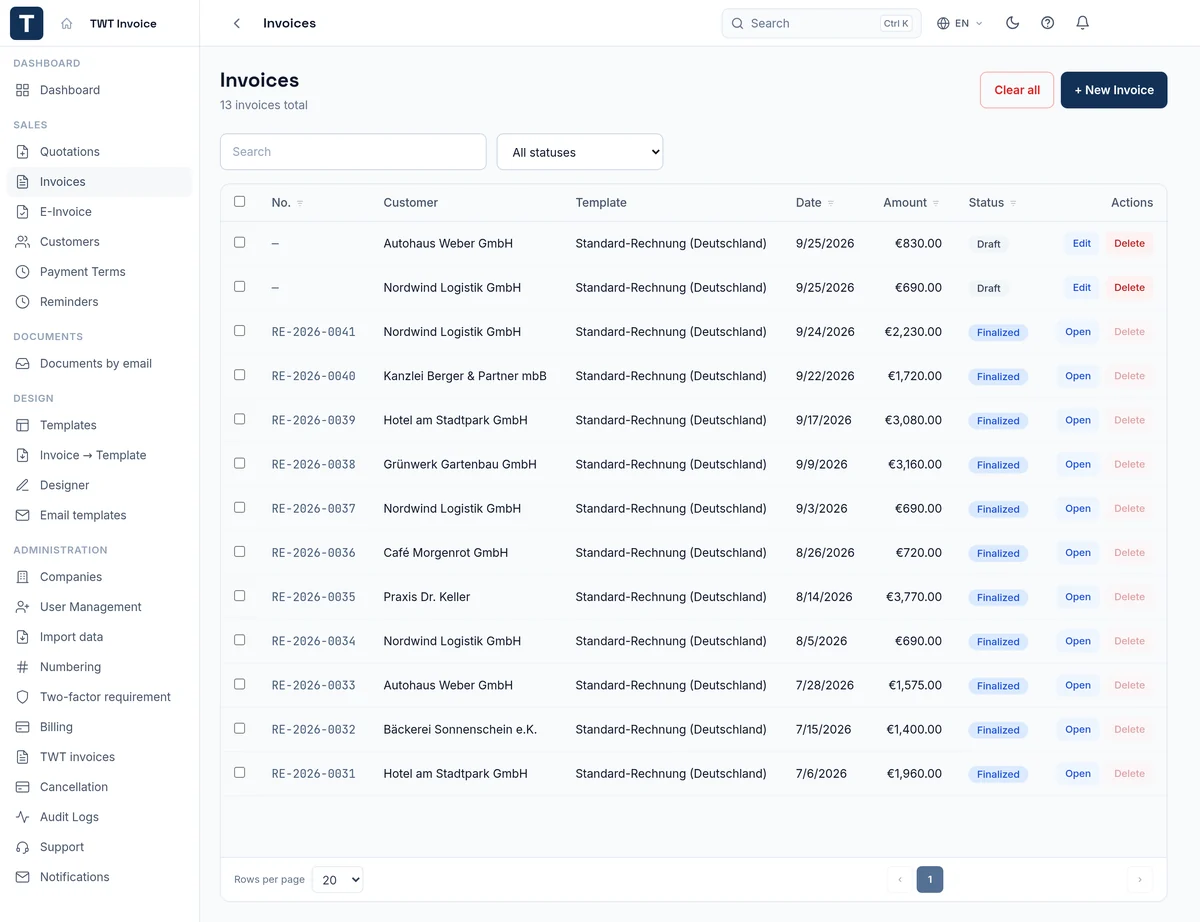Screen dimensions: 1200x922
Task: Open invoice RE-2026-0041
Action: coord(1078,332)
